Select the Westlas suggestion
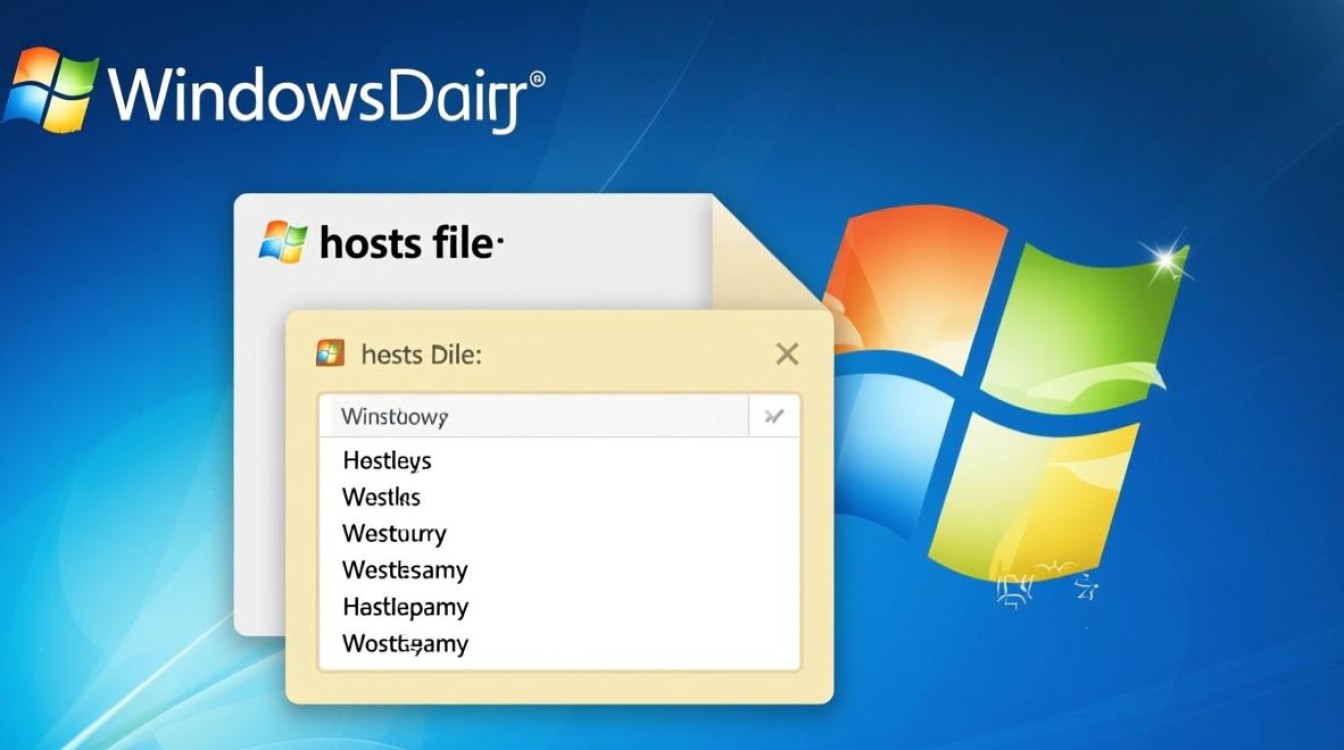This screenshot has height=750, width=1344. pos(381,497)
